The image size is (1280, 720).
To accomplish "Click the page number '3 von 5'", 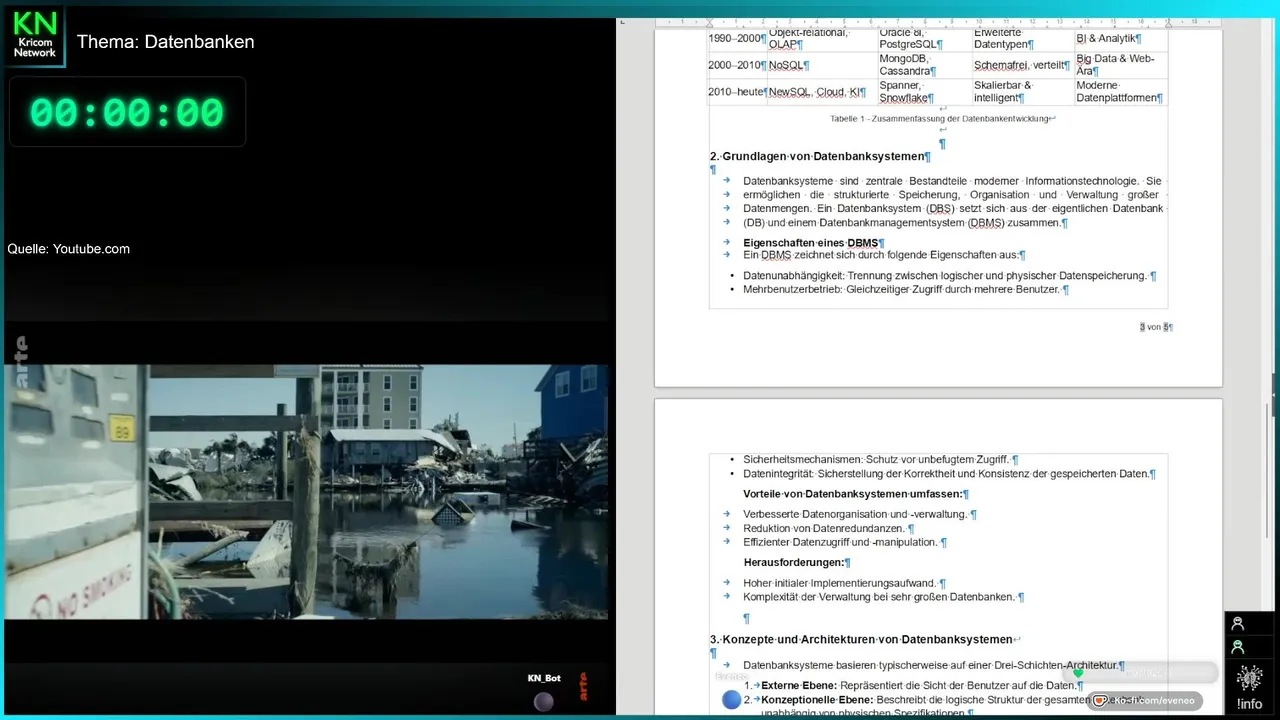I will (x=1156, y=327).
